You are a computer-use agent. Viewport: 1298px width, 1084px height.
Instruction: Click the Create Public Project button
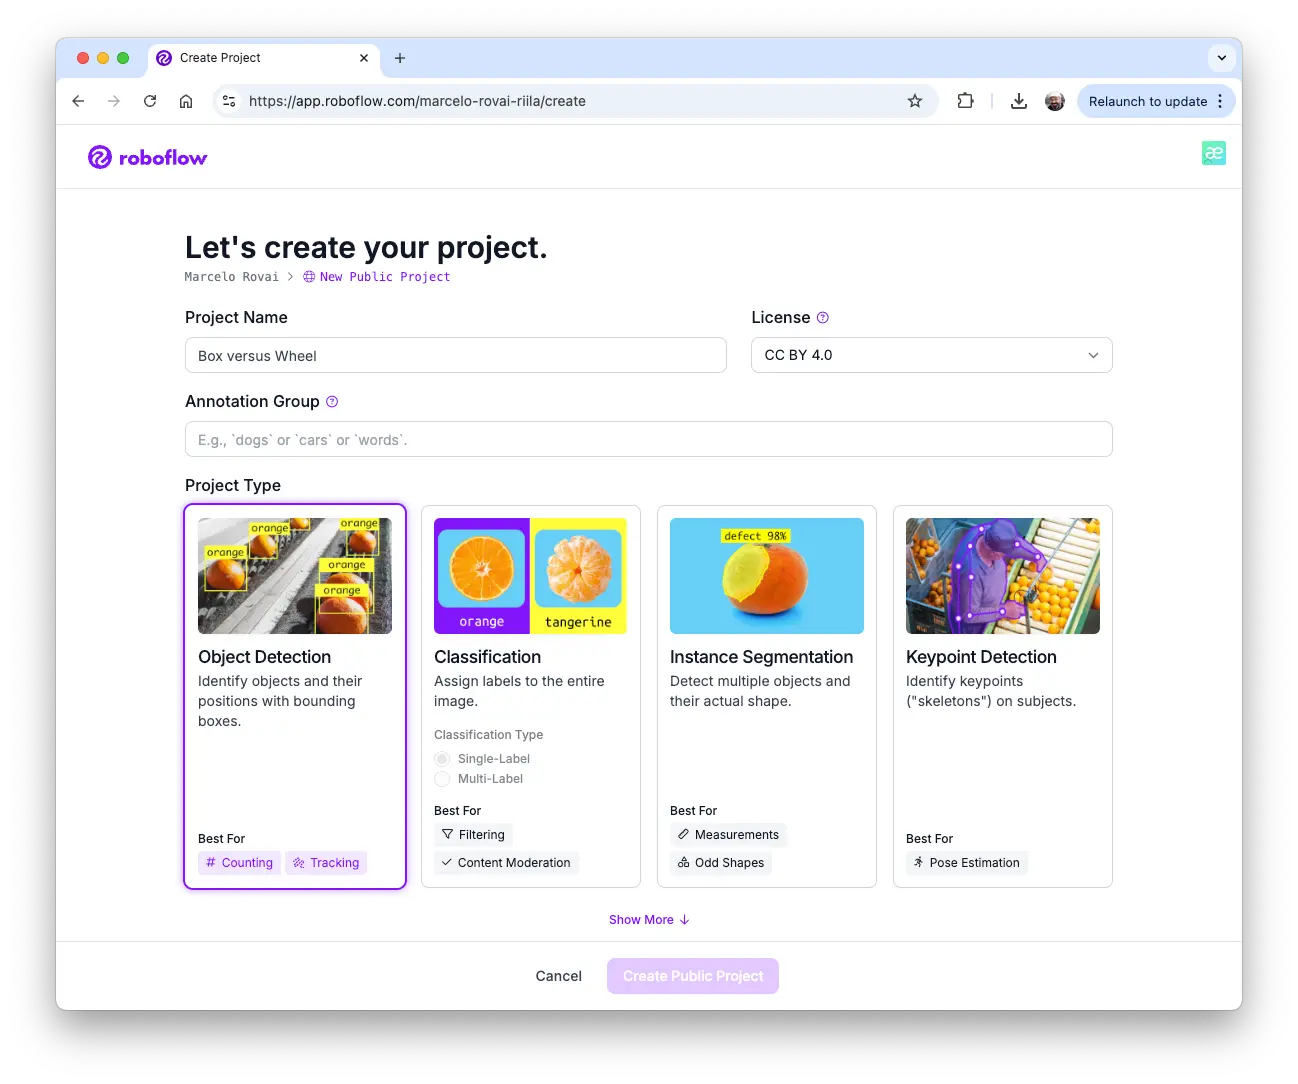[692, 976]
